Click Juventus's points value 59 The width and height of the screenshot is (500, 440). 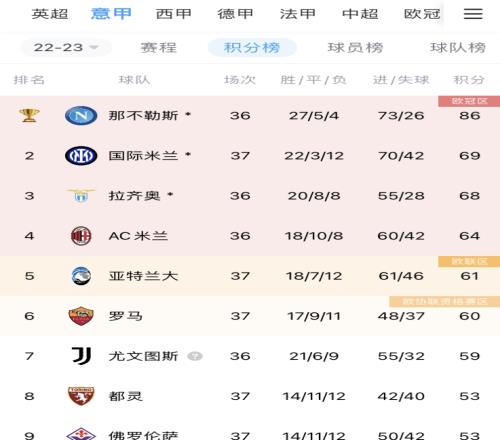click(x=470, y=356)
